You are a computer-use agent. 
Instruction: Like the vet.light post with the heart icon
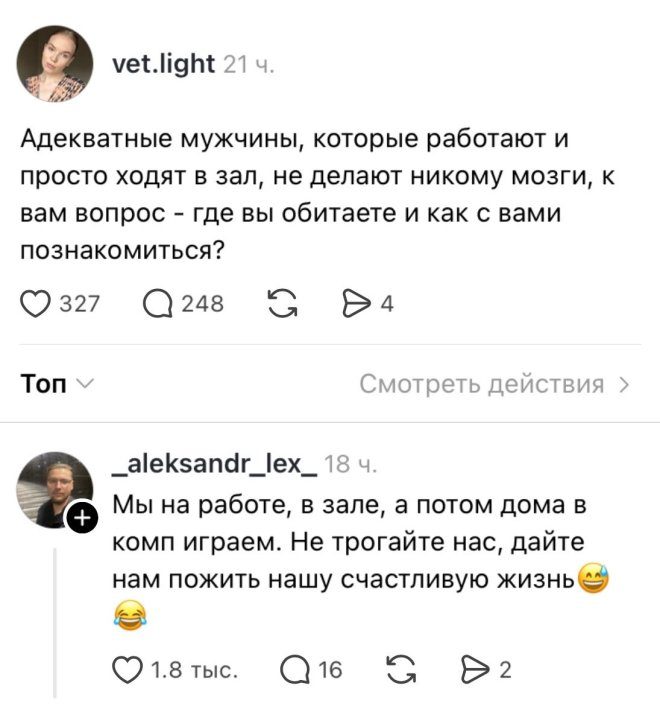[35, 304]
